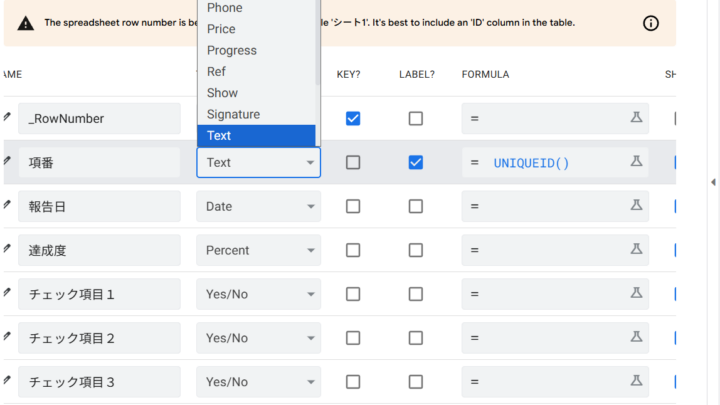Enable the KEY checkbox for 報告日
The width and height of the screenshot is (720, 405).
tap(353, 206)
